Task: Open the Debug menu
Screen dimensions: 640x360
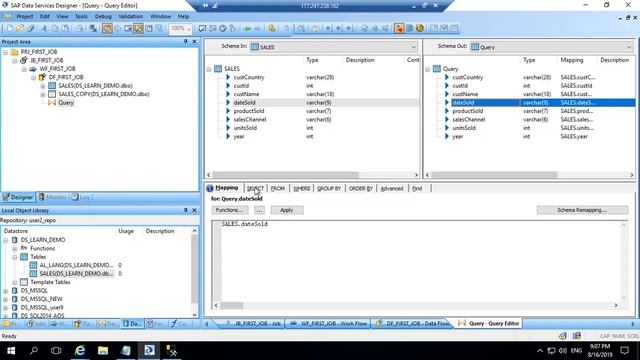Action: [x=103, y=16]
